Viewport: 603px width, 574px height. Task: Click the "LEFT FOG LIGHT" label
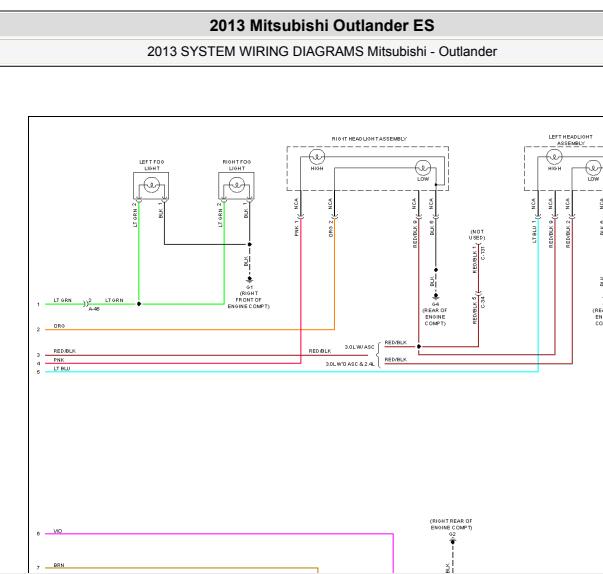tap(152, 165)
